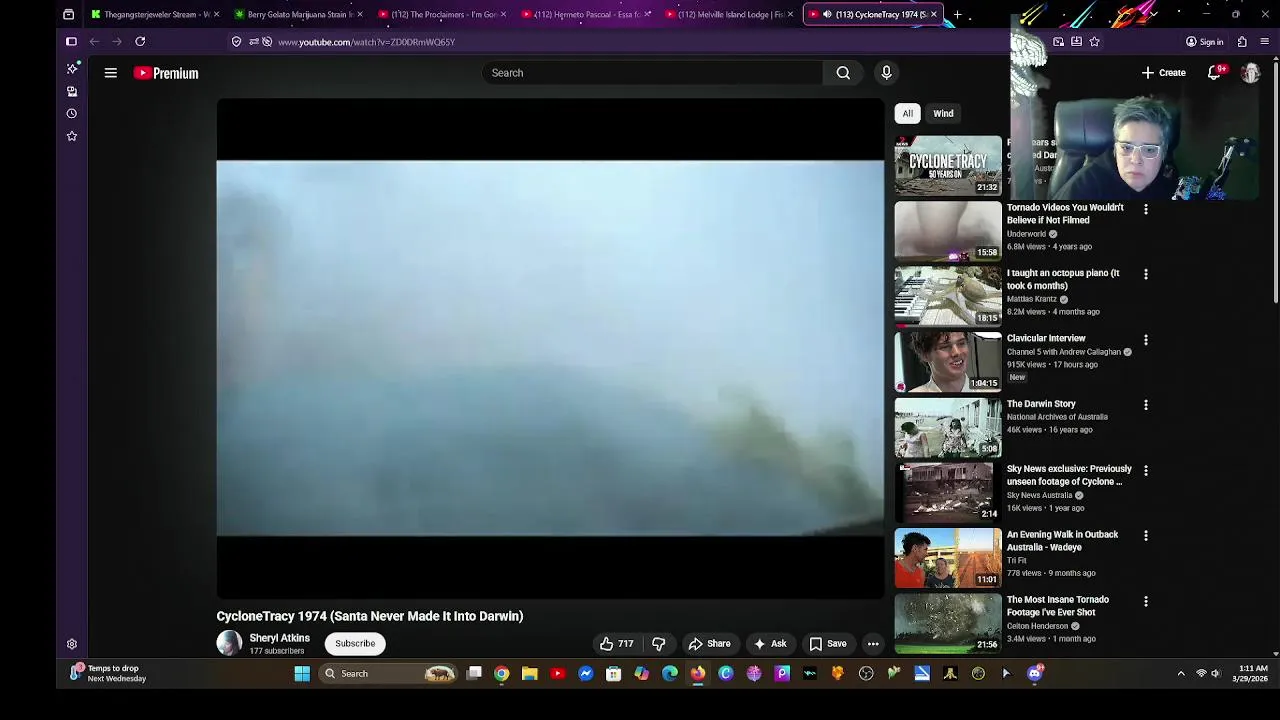Viewport: 1280px width, 720px height.
Task: Click the Ask button
Action: tap(770, 644)
